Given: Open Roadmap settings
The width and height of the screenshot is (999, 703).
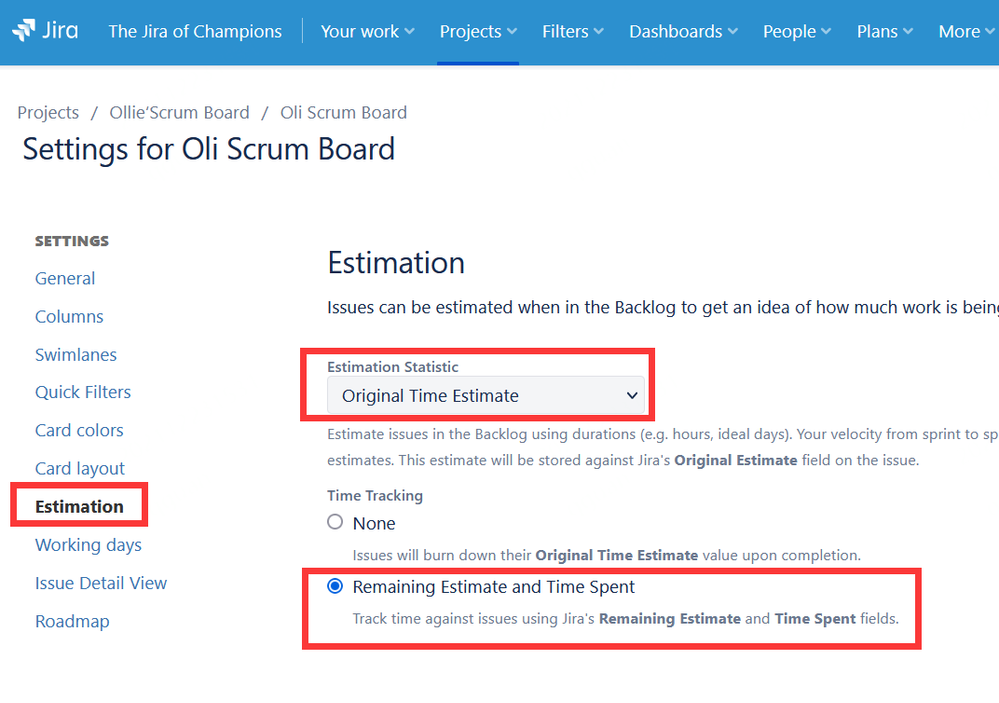Looking at the screenshot, I should [73, 621].
